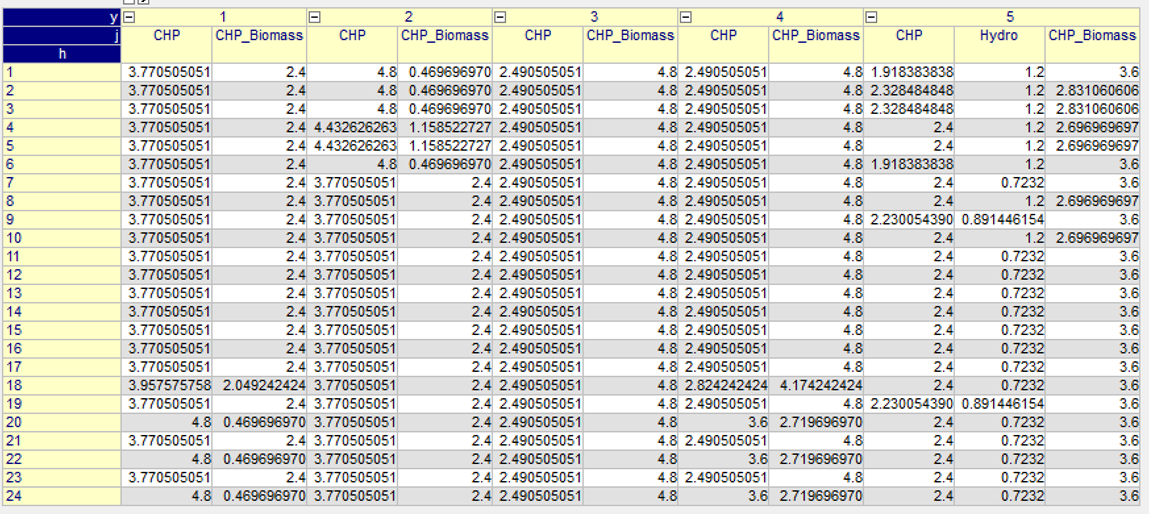Image resolution: width=1149 pixels, height=514 pixels.
Task: Click cell 2.696969697 in row 10
Action: click(1093, 238)
